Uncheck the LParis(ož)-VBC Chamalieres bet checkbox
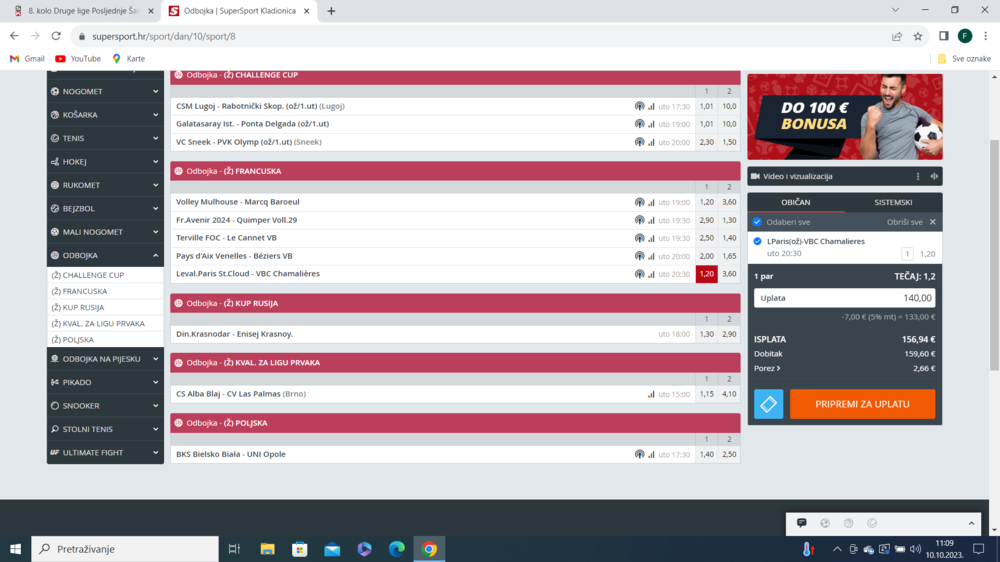The image size is (1000, 562). (x=757, y=241)
